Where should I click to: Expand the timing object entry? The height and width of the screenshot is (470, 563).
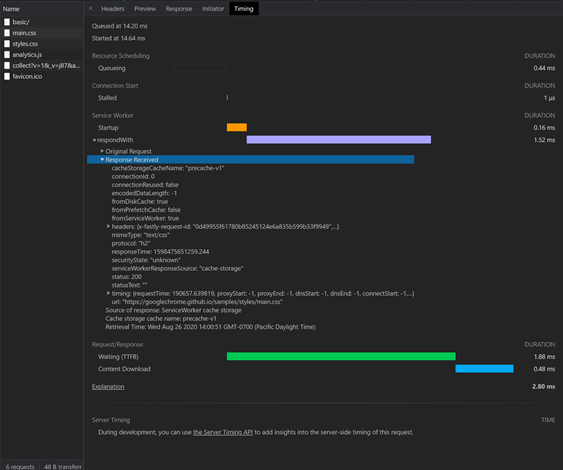108,293
